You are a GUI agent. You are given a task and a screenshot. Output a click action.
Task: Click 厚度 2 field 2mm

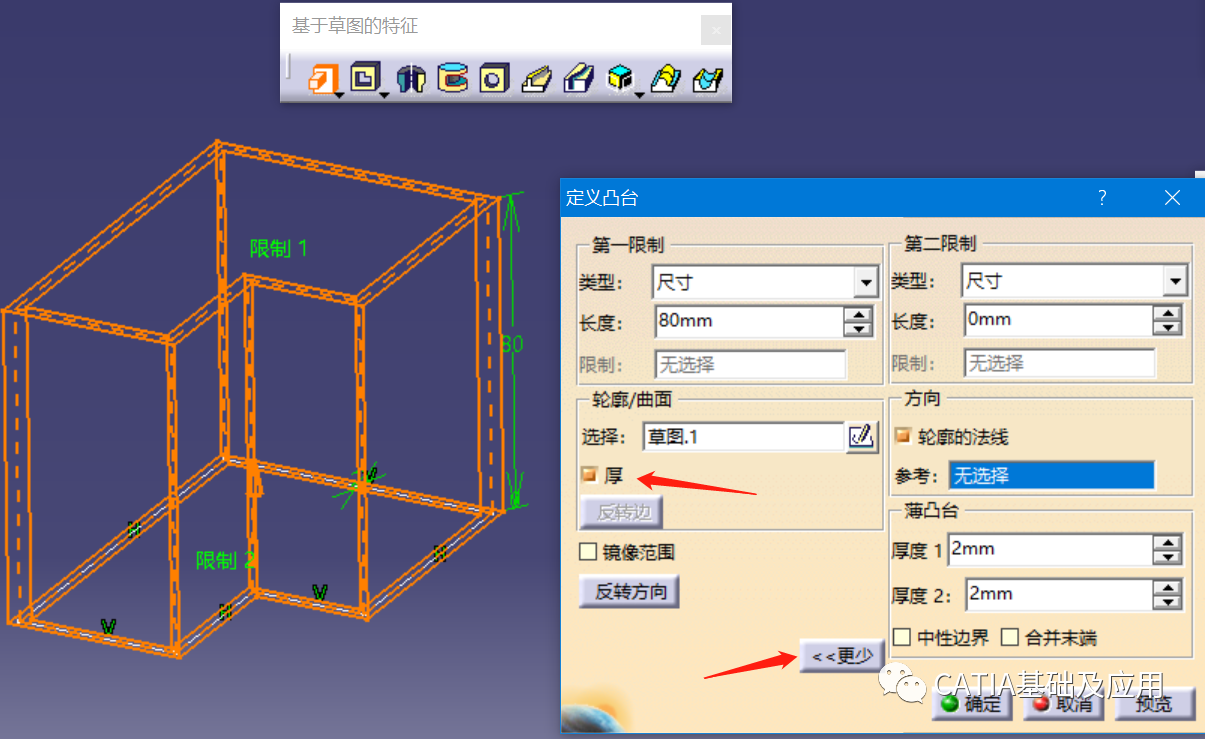pyautogui.click(x=1059, y=595)
